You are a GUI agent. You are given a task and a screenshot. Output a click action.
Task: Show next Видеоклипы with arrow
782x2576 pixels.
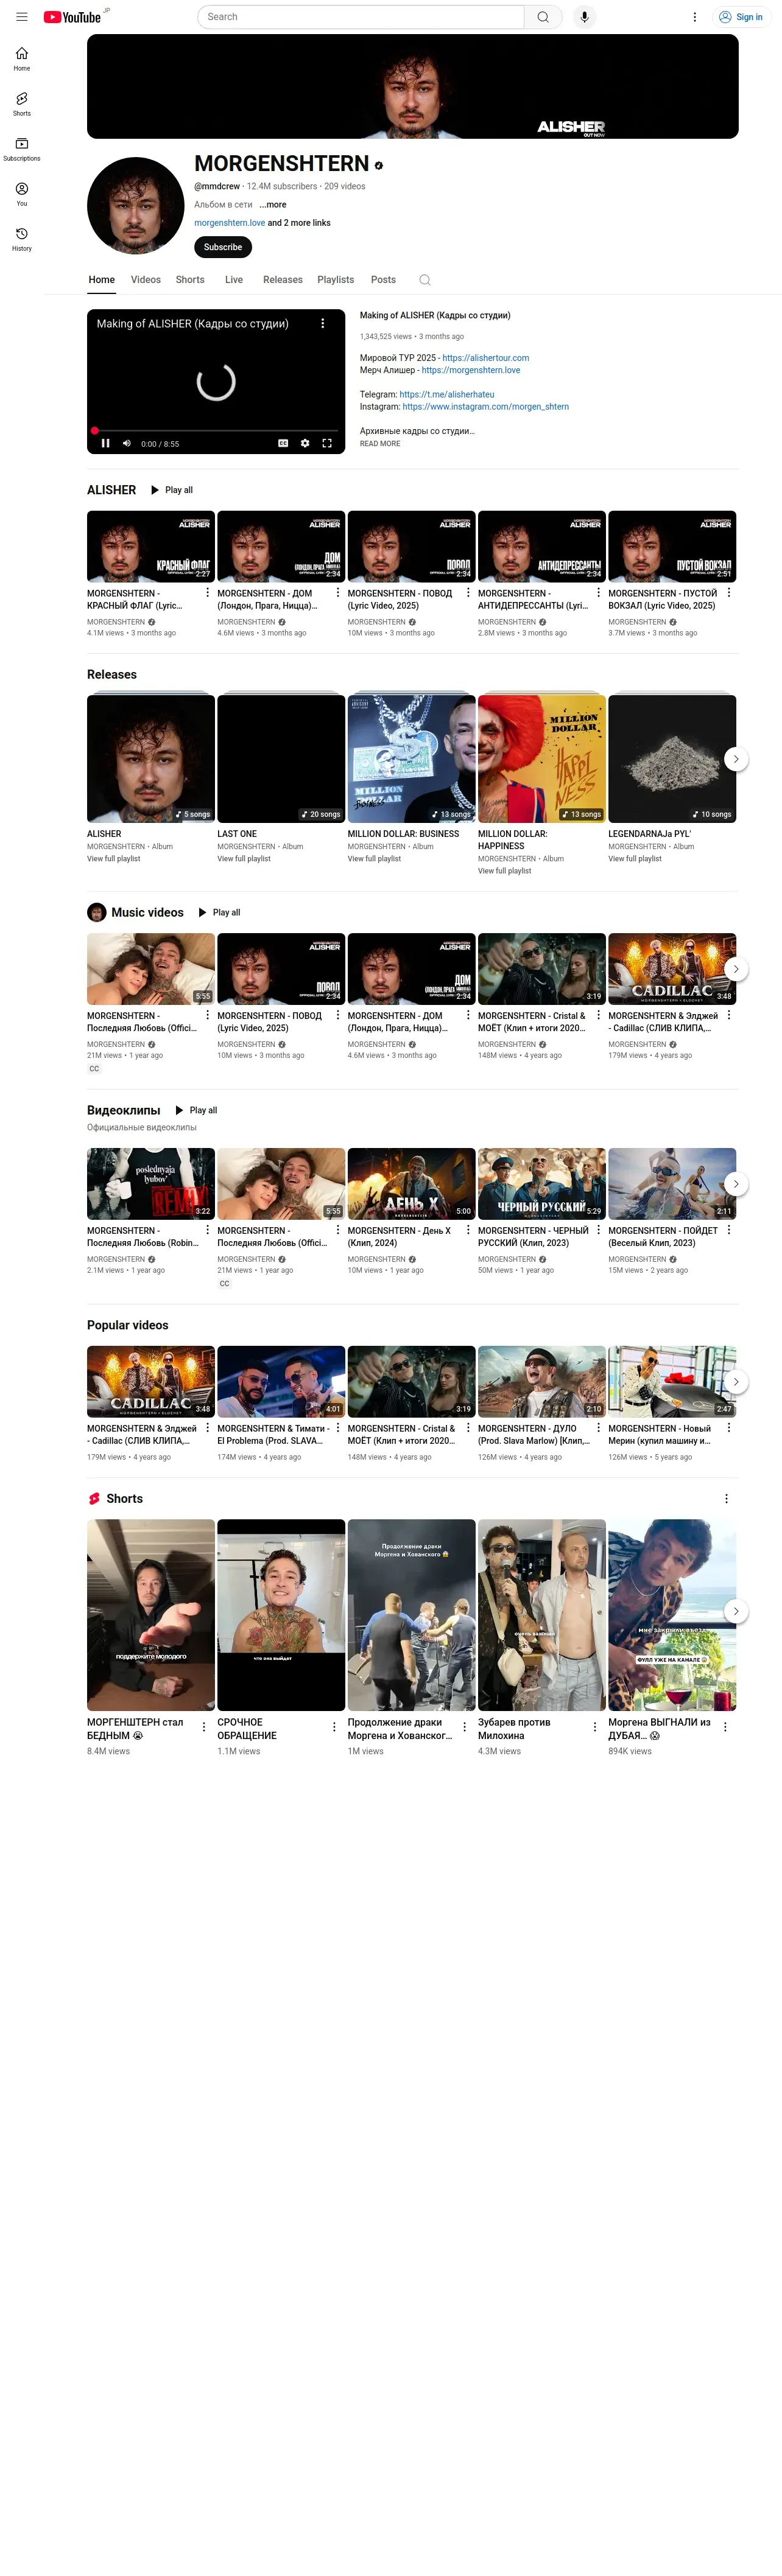point(736,1184)
